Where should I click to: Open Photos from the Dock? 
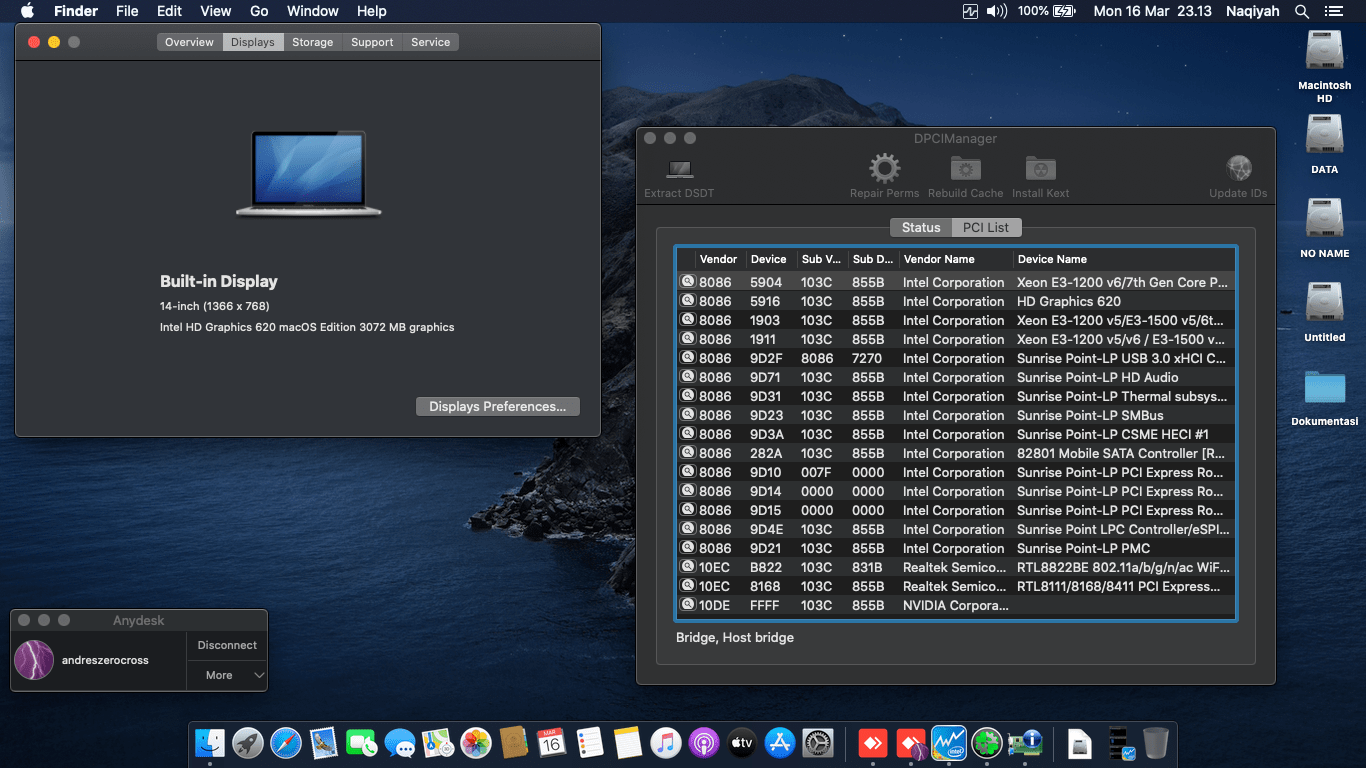(x=476, y=742)
